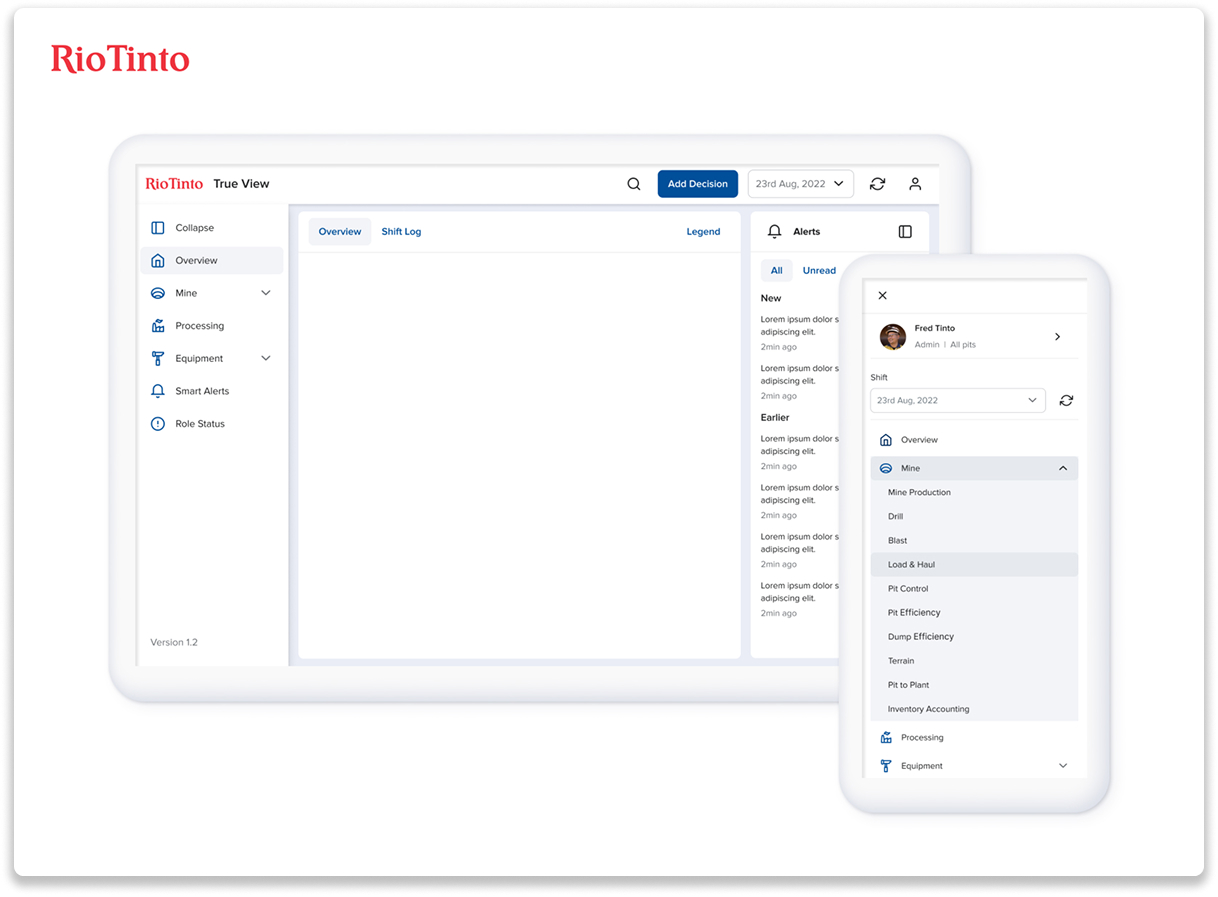Click the Collapse sidebar icon
Screen dimensions: 1218x897
point(158,228)
